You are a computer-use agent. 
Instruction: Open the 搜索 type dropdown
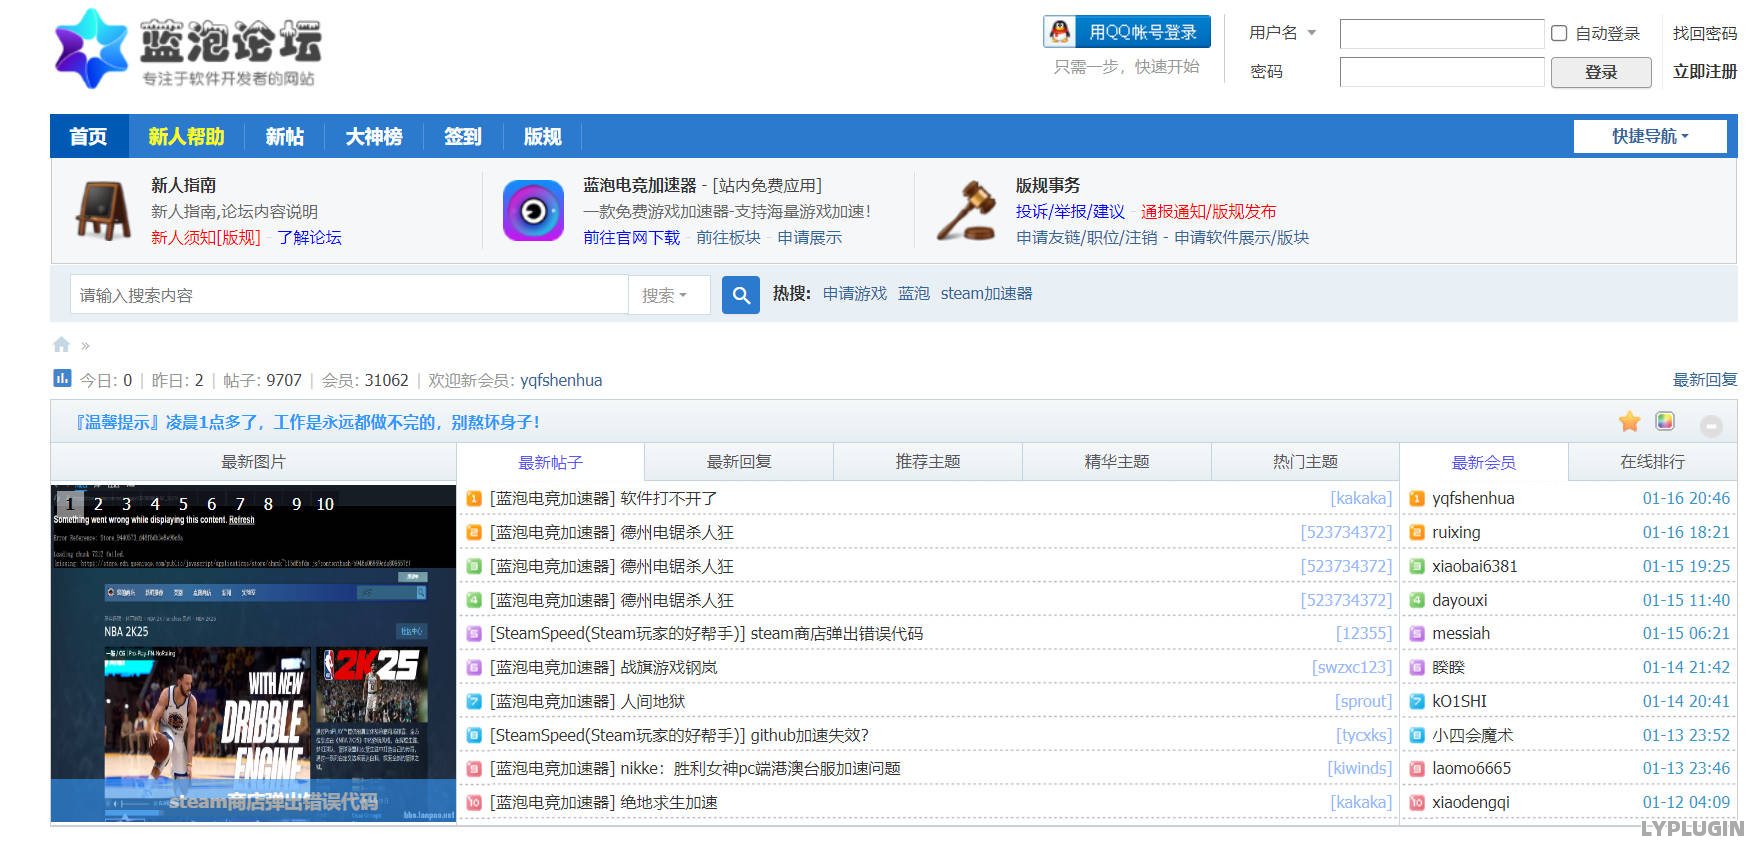pyautogui.click(x=668, y=295)
